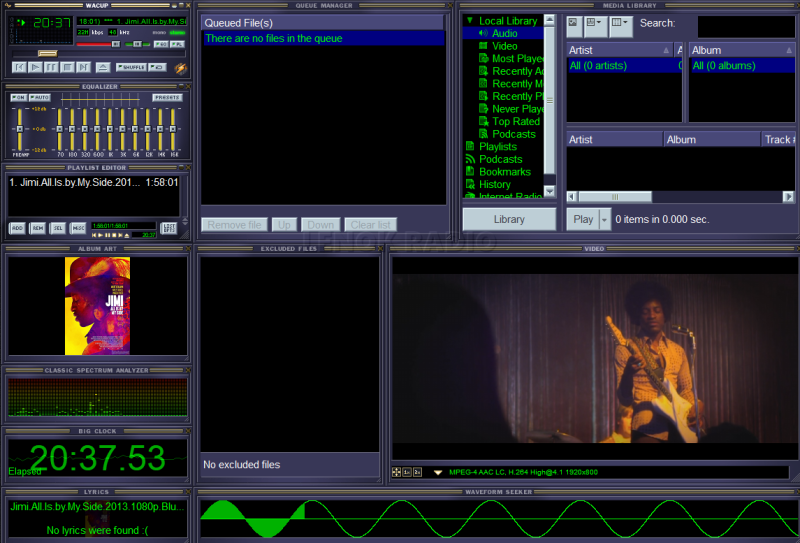Click the Track # column header in tracks pane
This screenshot has height=543, width=800.
click(779, 139)
